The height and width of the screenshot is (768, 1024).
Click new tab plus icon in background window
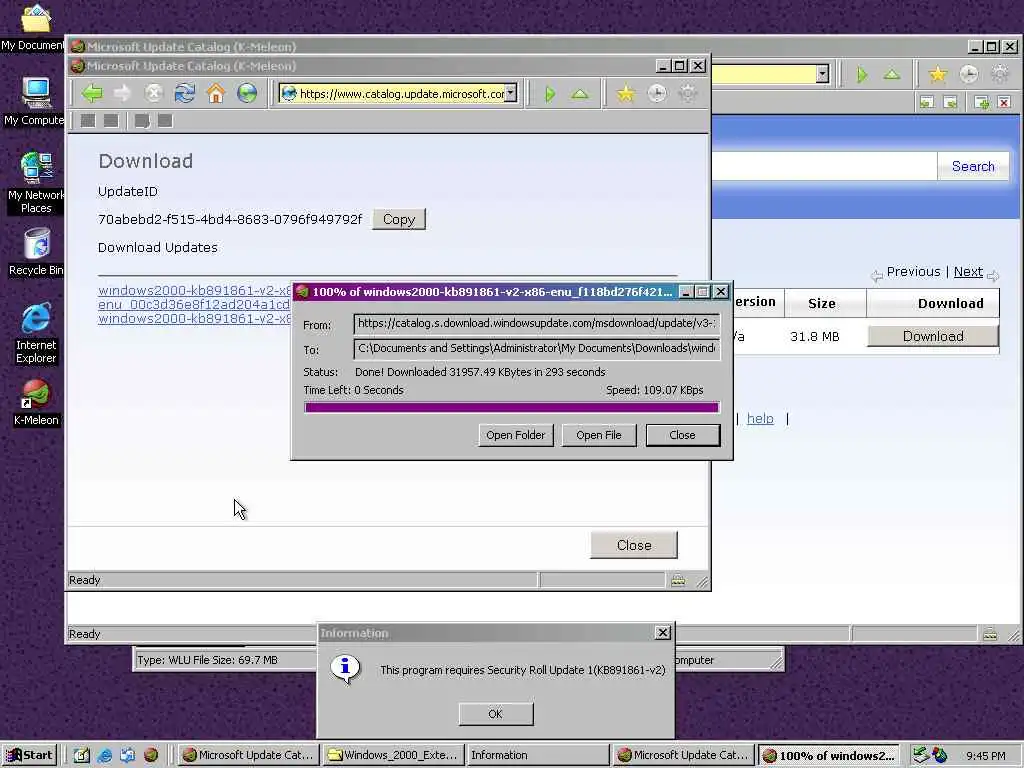pos(982,102)
